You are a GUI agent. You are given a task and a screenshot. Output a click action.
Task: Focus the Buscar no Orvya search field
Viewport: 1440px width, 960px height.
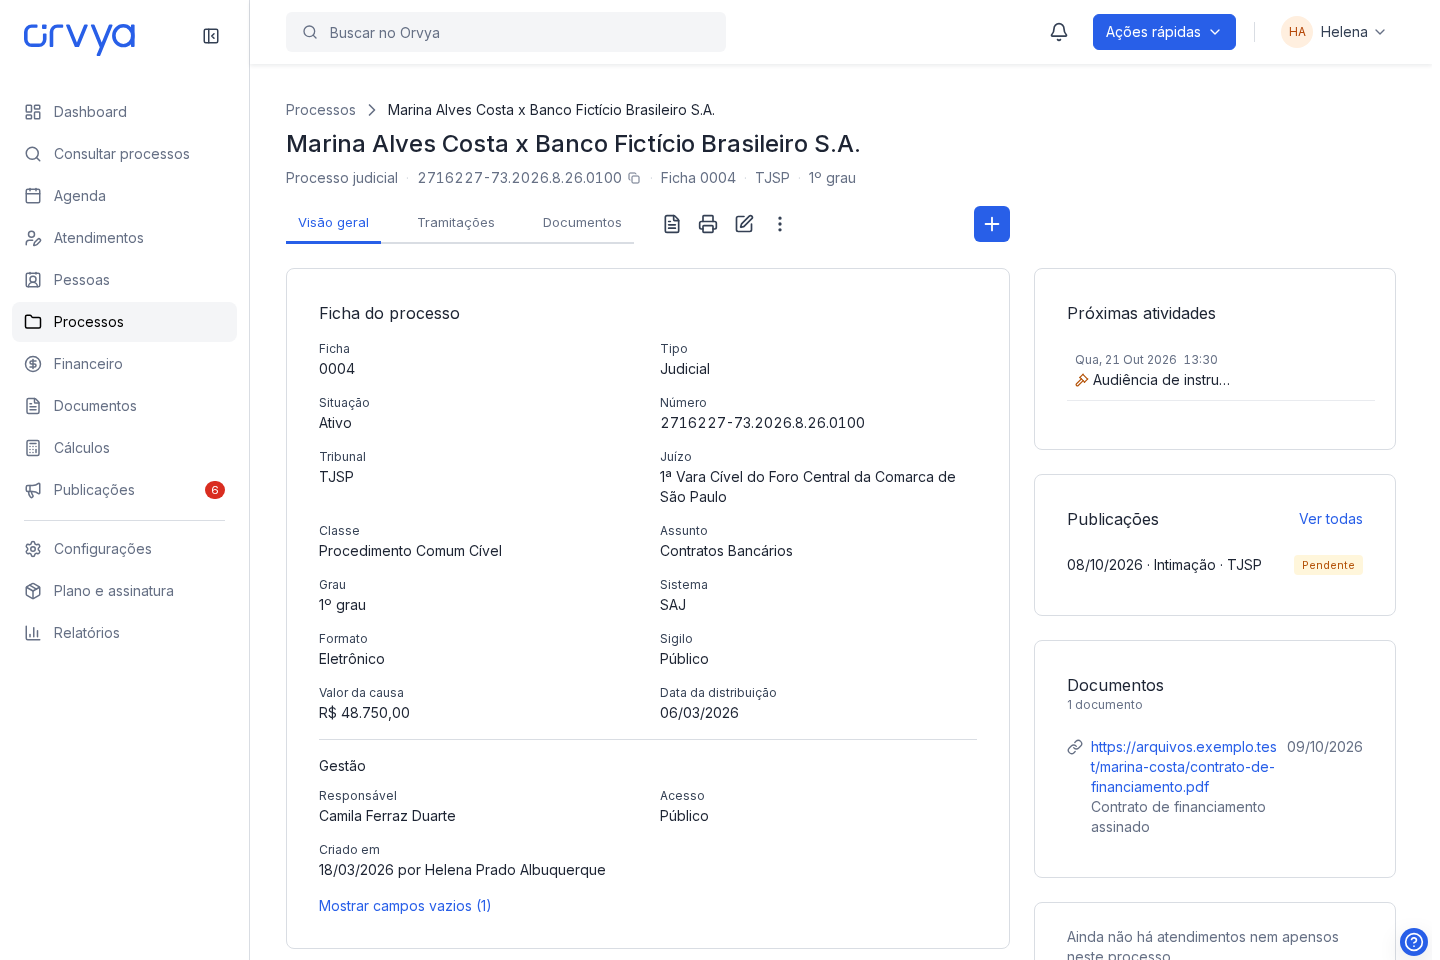click(x=506, y=32)
